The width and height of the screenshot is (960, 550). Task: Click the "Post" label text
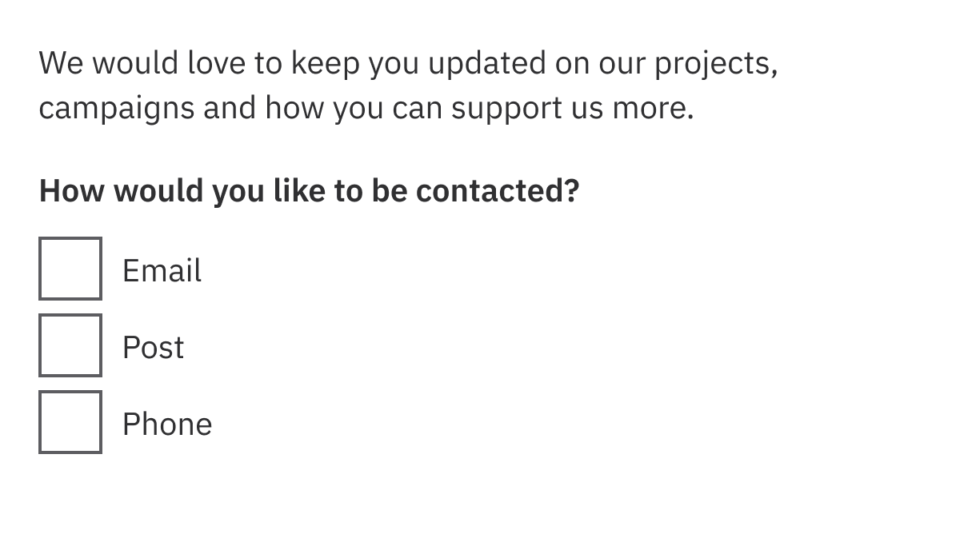pos(153,348)
